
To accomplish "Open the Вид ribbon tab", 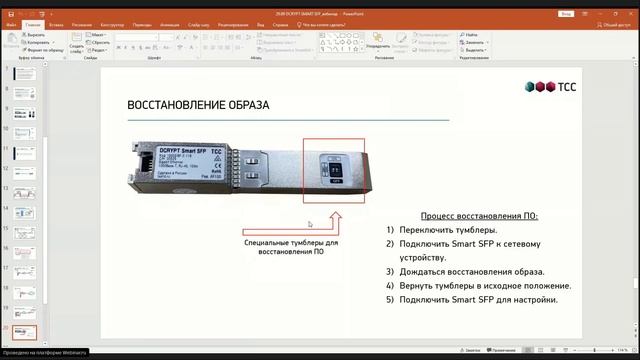I will 260,25.
